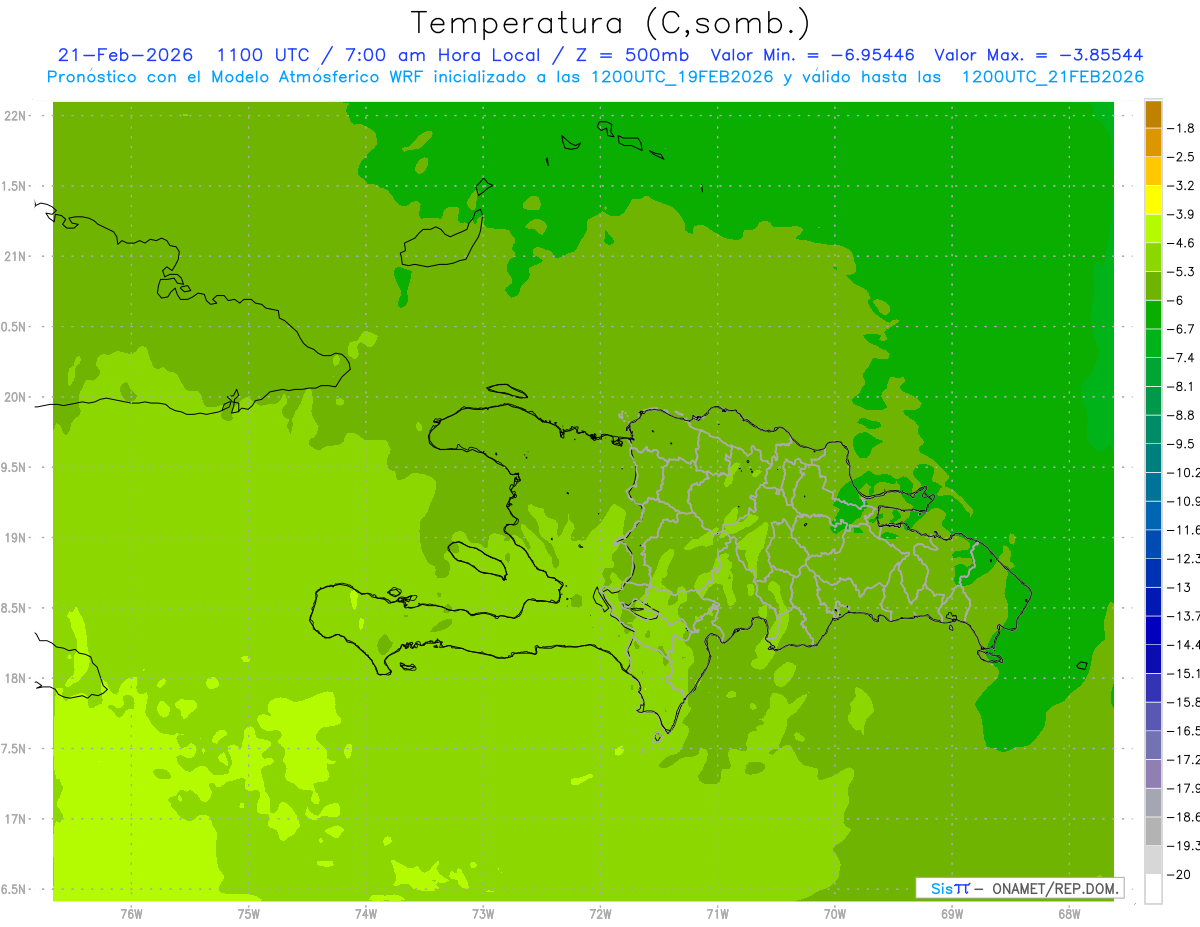Click the "74W" longitude axis label
The height and width of the screenshot is (927, 1200).
coord(365,914)
